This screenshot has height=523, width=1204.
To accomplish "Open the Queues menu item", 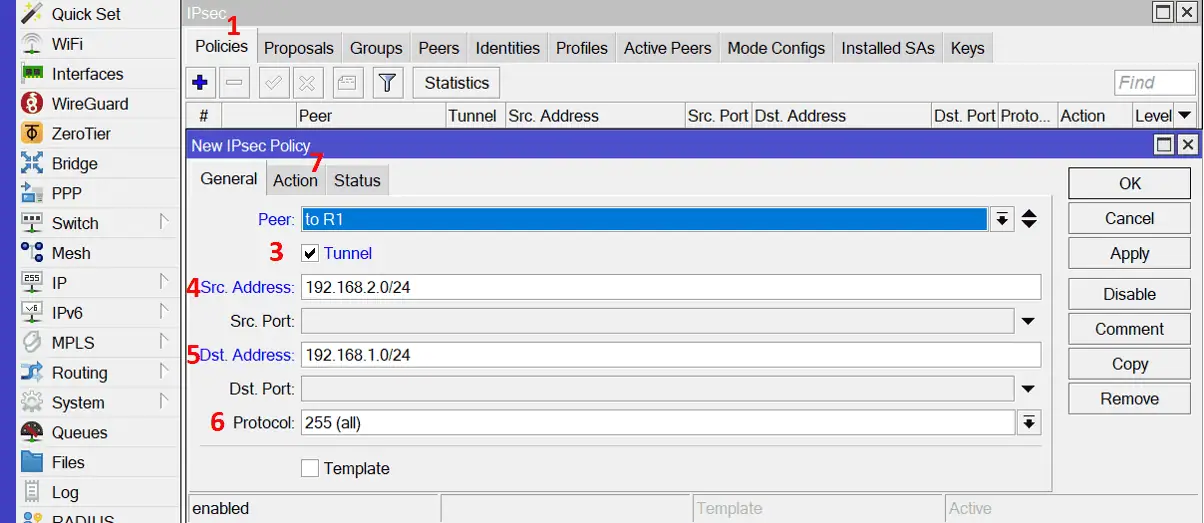I will tap(79, 433).
